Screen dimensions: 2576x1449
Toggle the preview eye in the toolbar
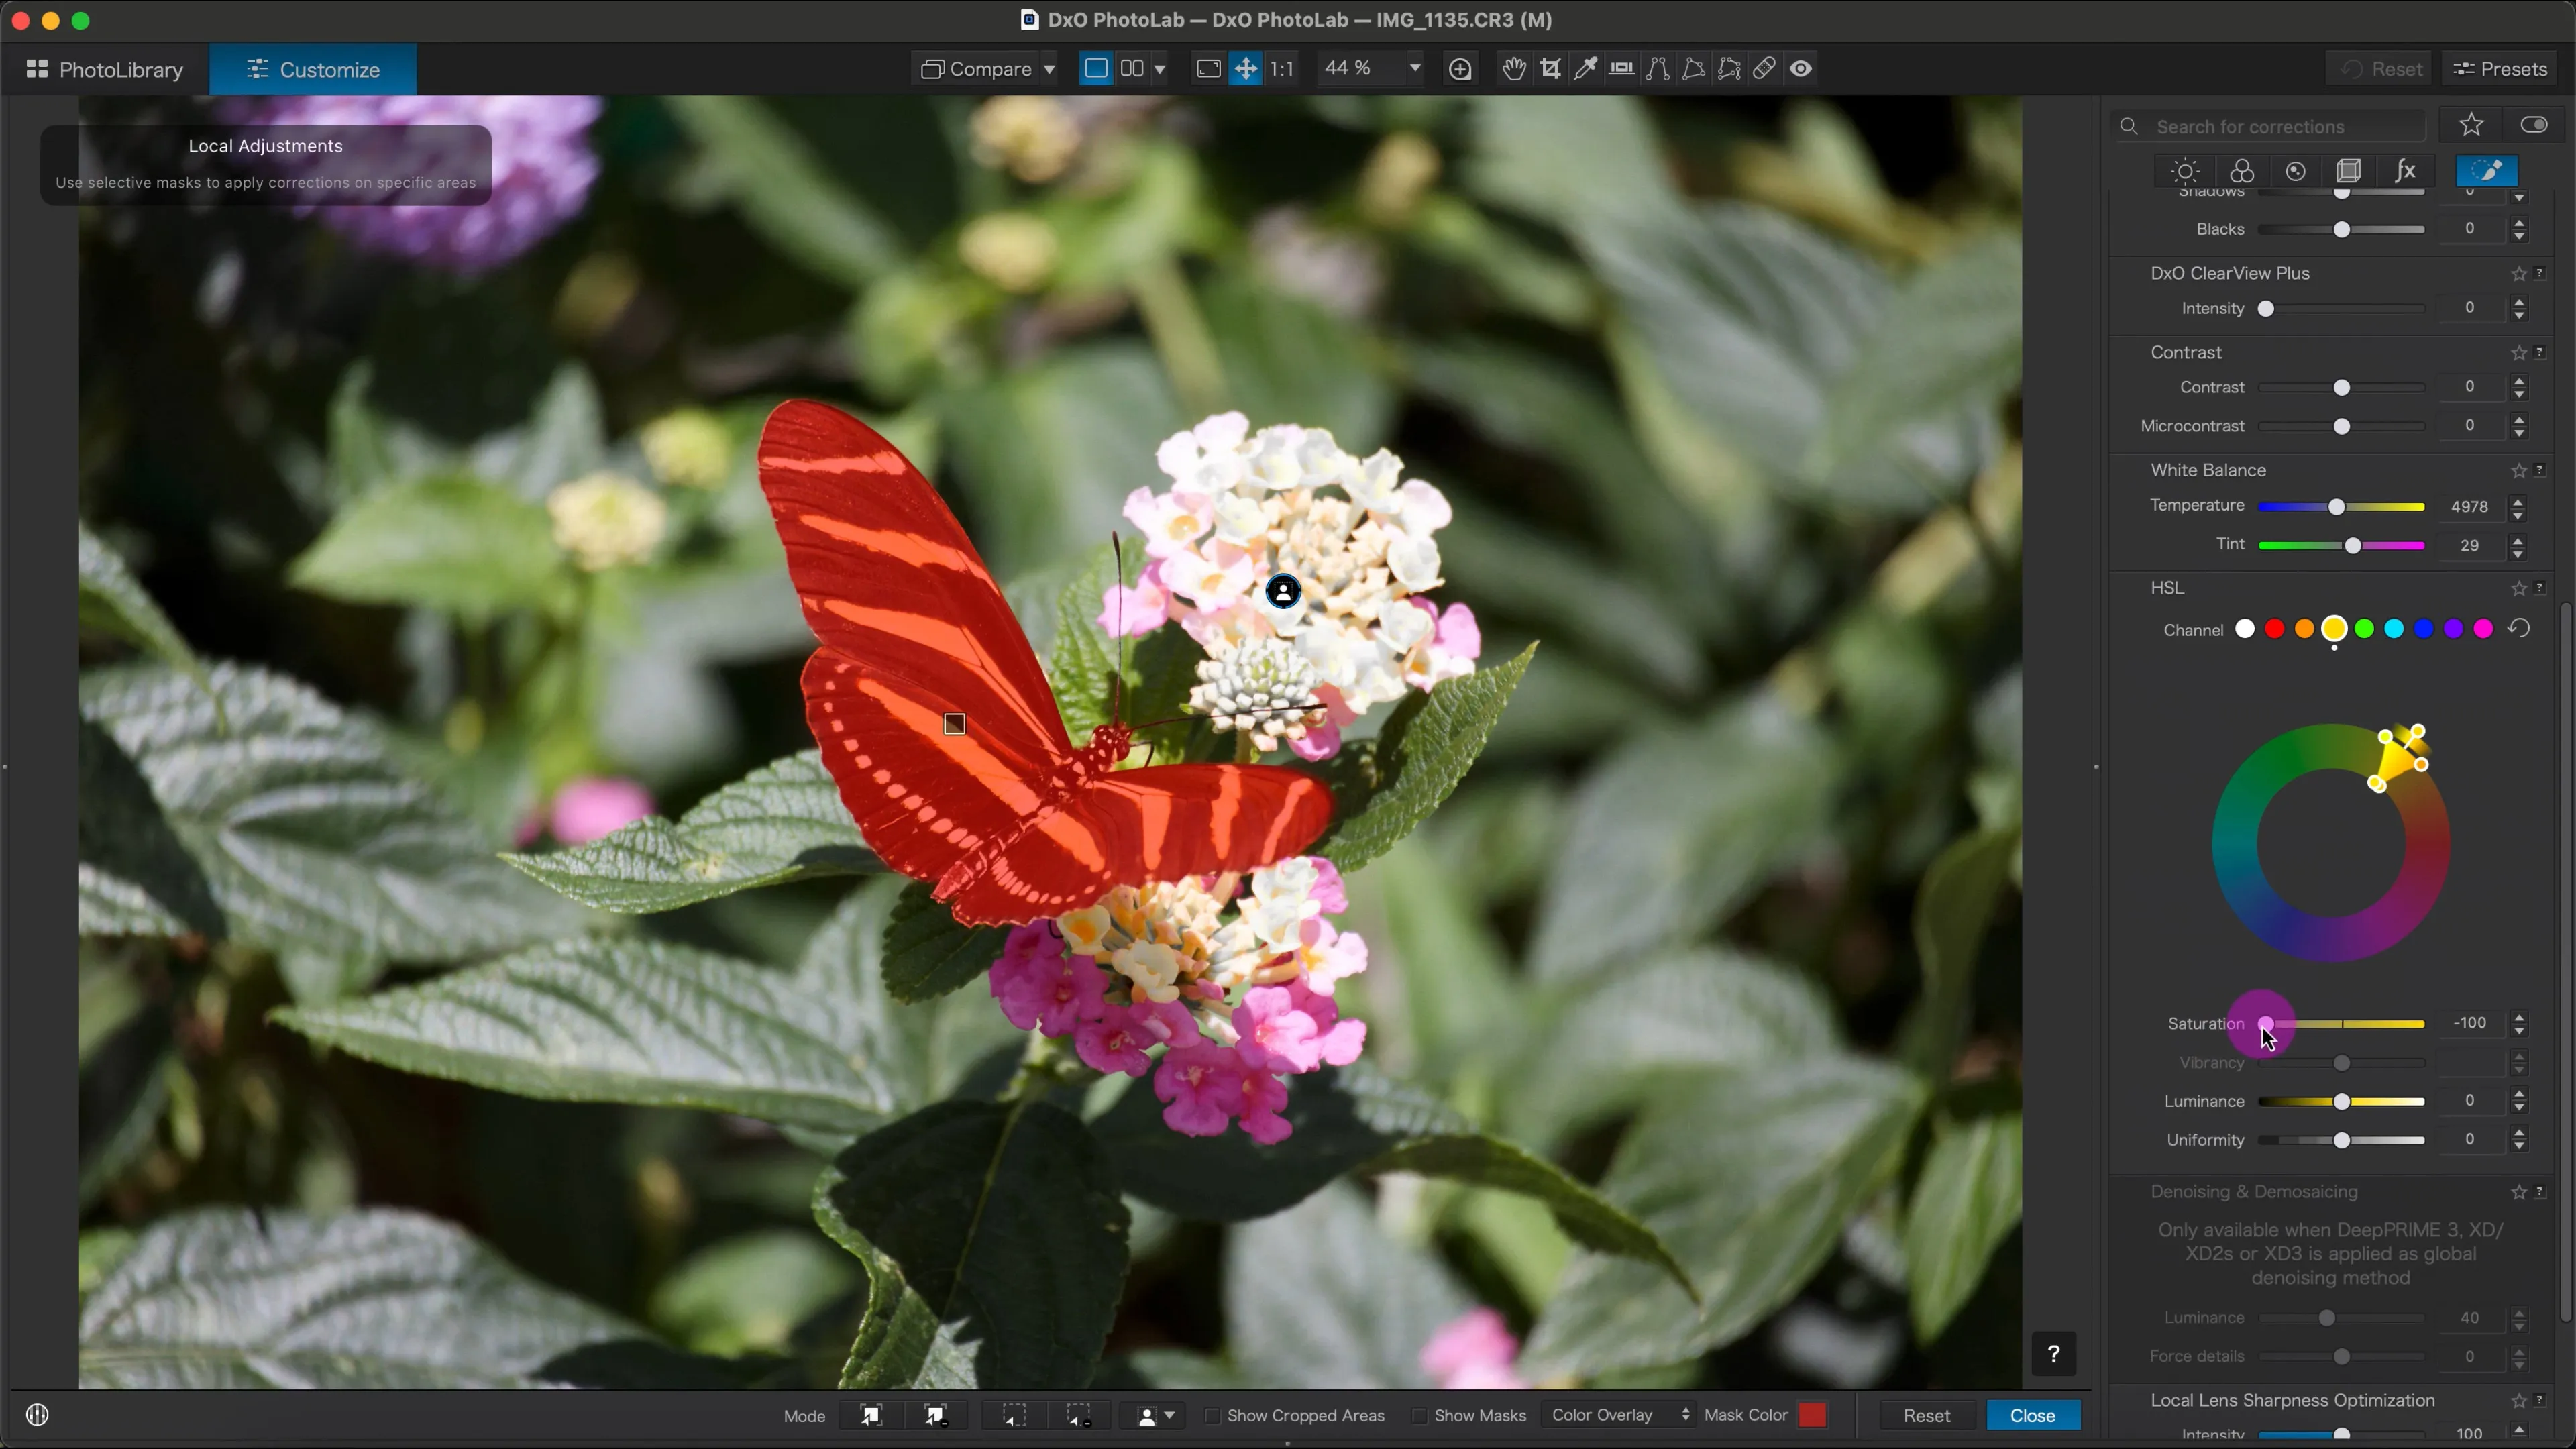pyautogui.click(x=1799, y=68)
